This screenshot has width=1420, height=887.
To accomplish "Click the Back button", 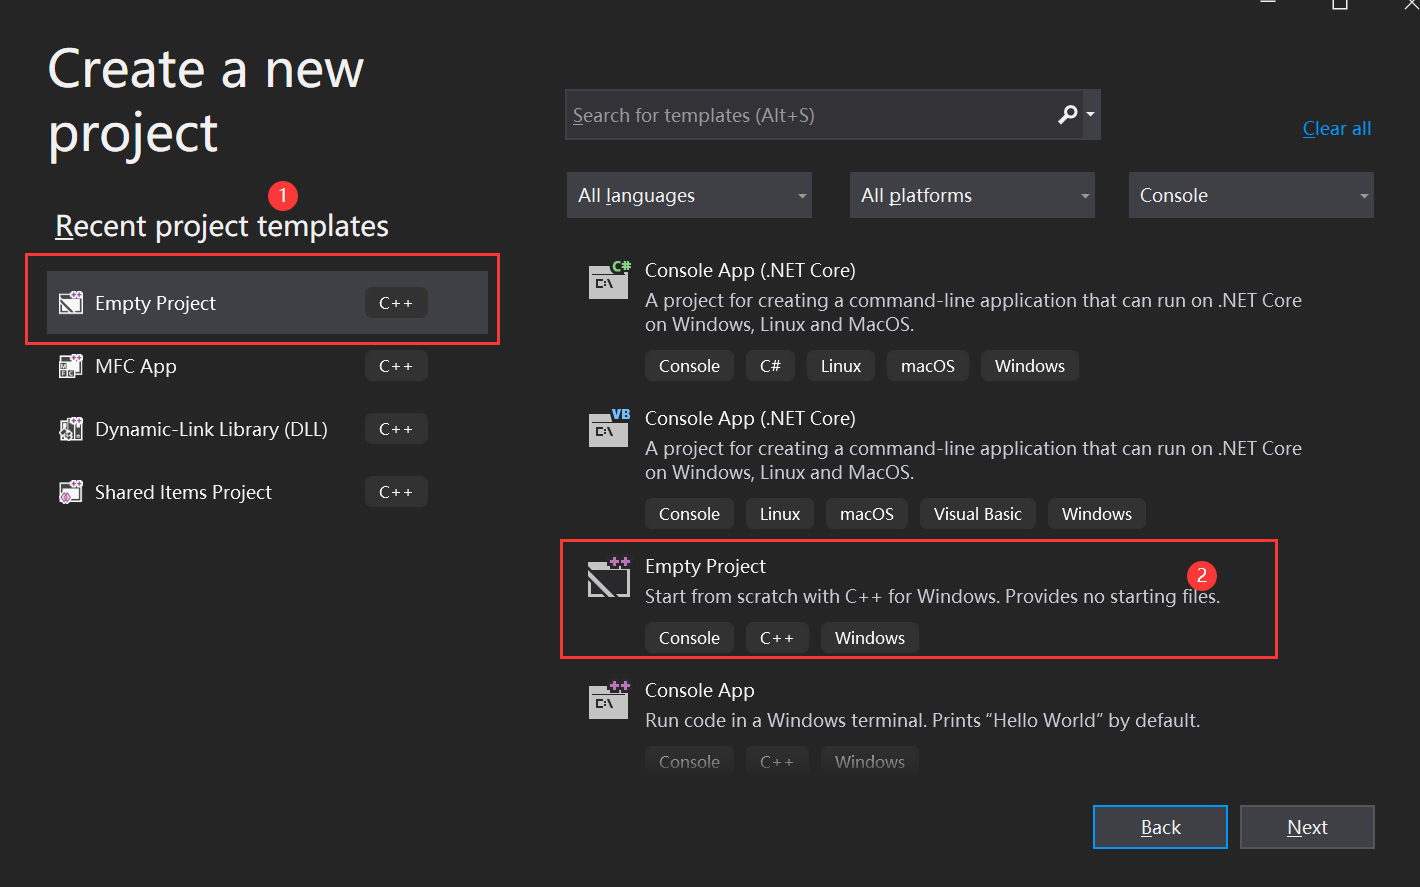I will (x=1160, y=827).
